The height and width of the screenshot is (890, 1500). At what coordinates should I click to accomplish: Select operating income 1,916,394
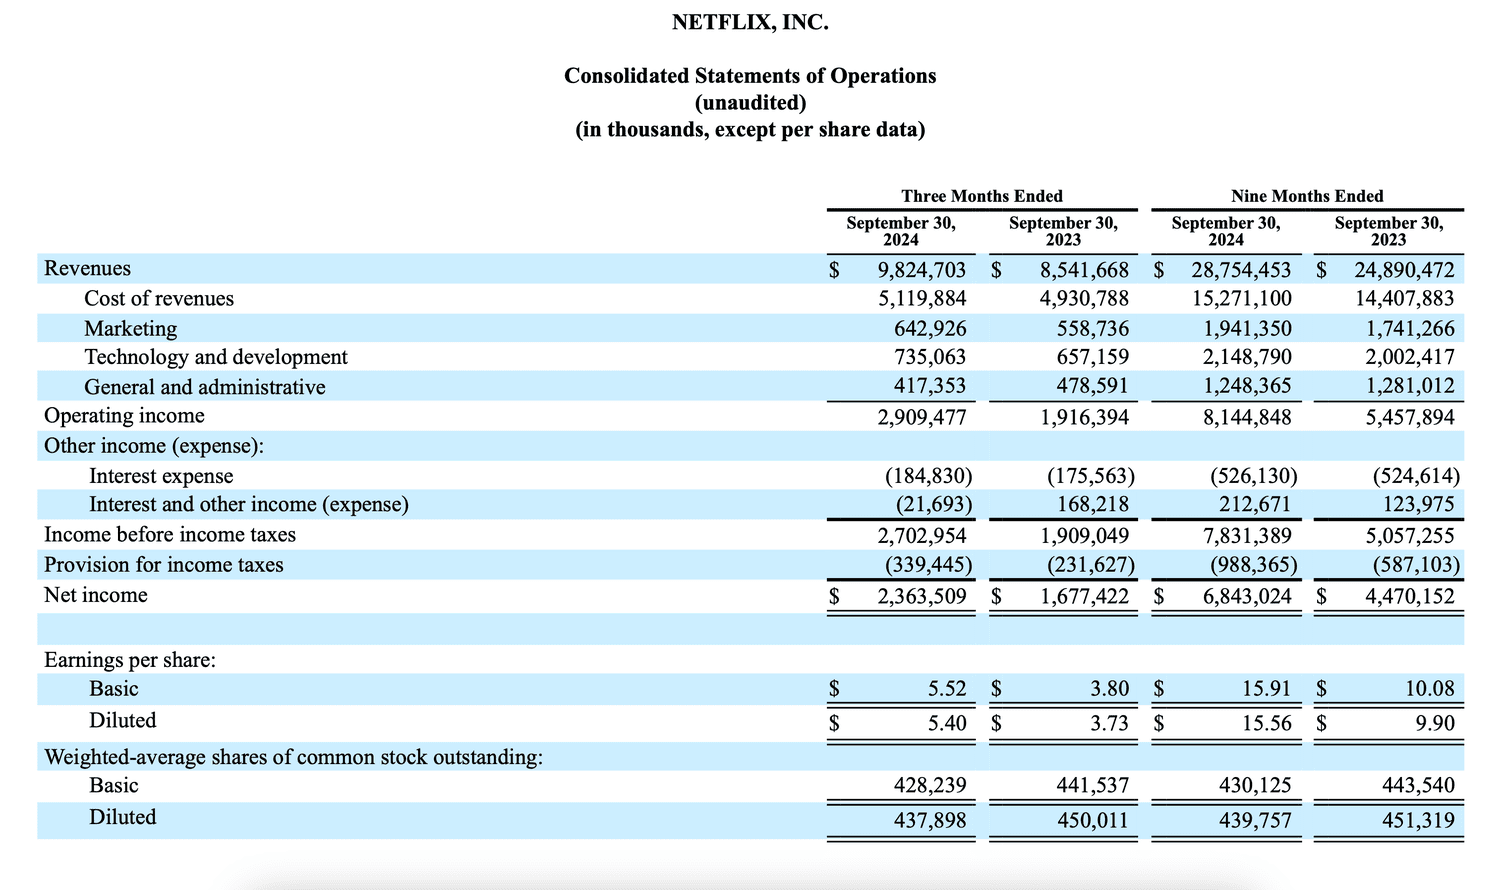[1084, 418]
